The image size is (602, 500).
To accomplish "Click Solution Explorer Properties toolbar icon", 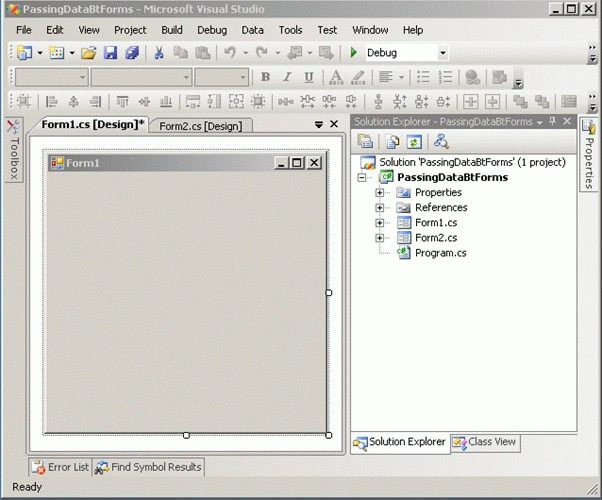I will [x=365, y=142].
